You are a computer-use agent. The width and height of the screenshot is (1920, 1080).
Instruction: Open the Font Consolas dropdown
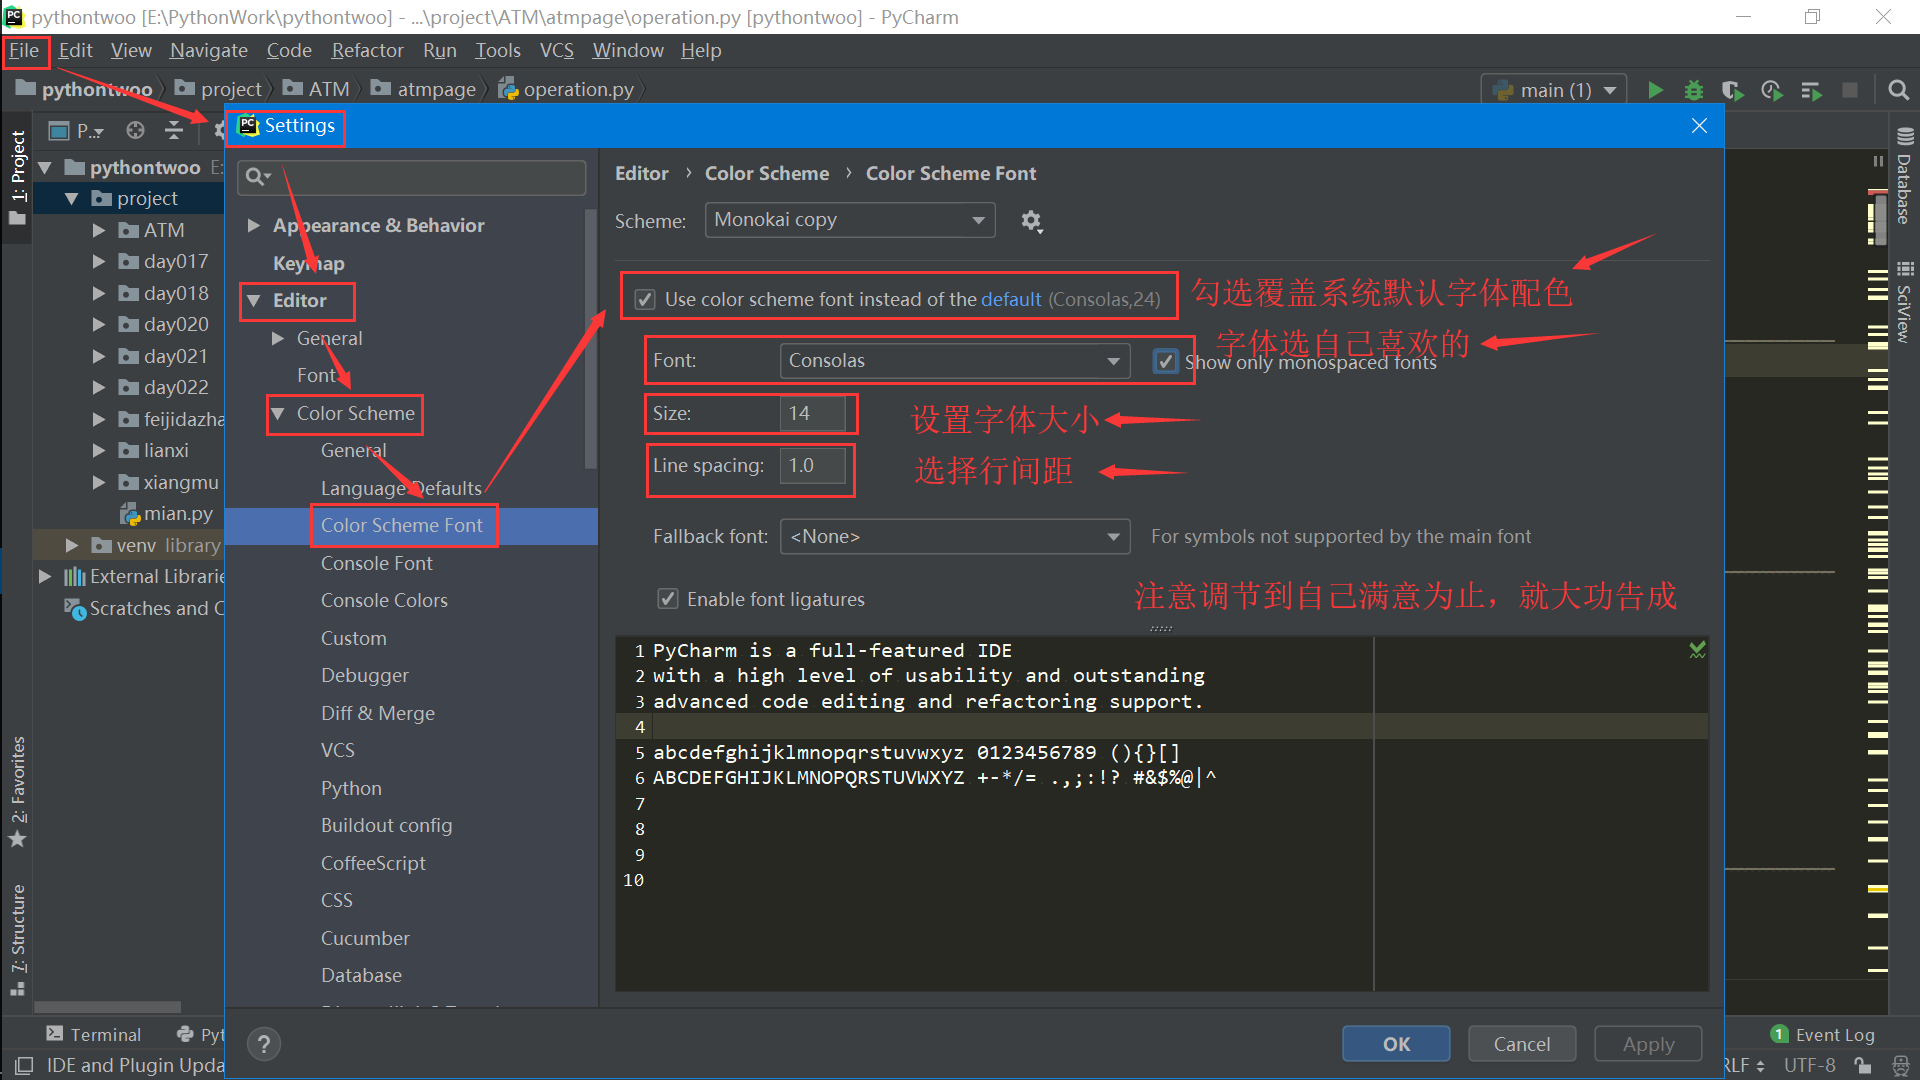coord(955,361)
